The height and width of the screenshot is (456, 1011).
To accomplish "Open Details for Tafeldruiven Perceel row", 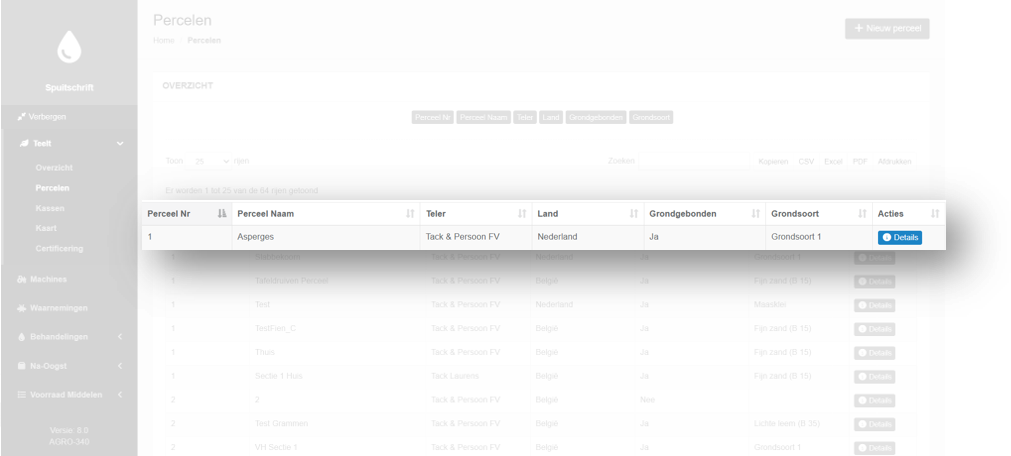I will (x=874, y=281).
